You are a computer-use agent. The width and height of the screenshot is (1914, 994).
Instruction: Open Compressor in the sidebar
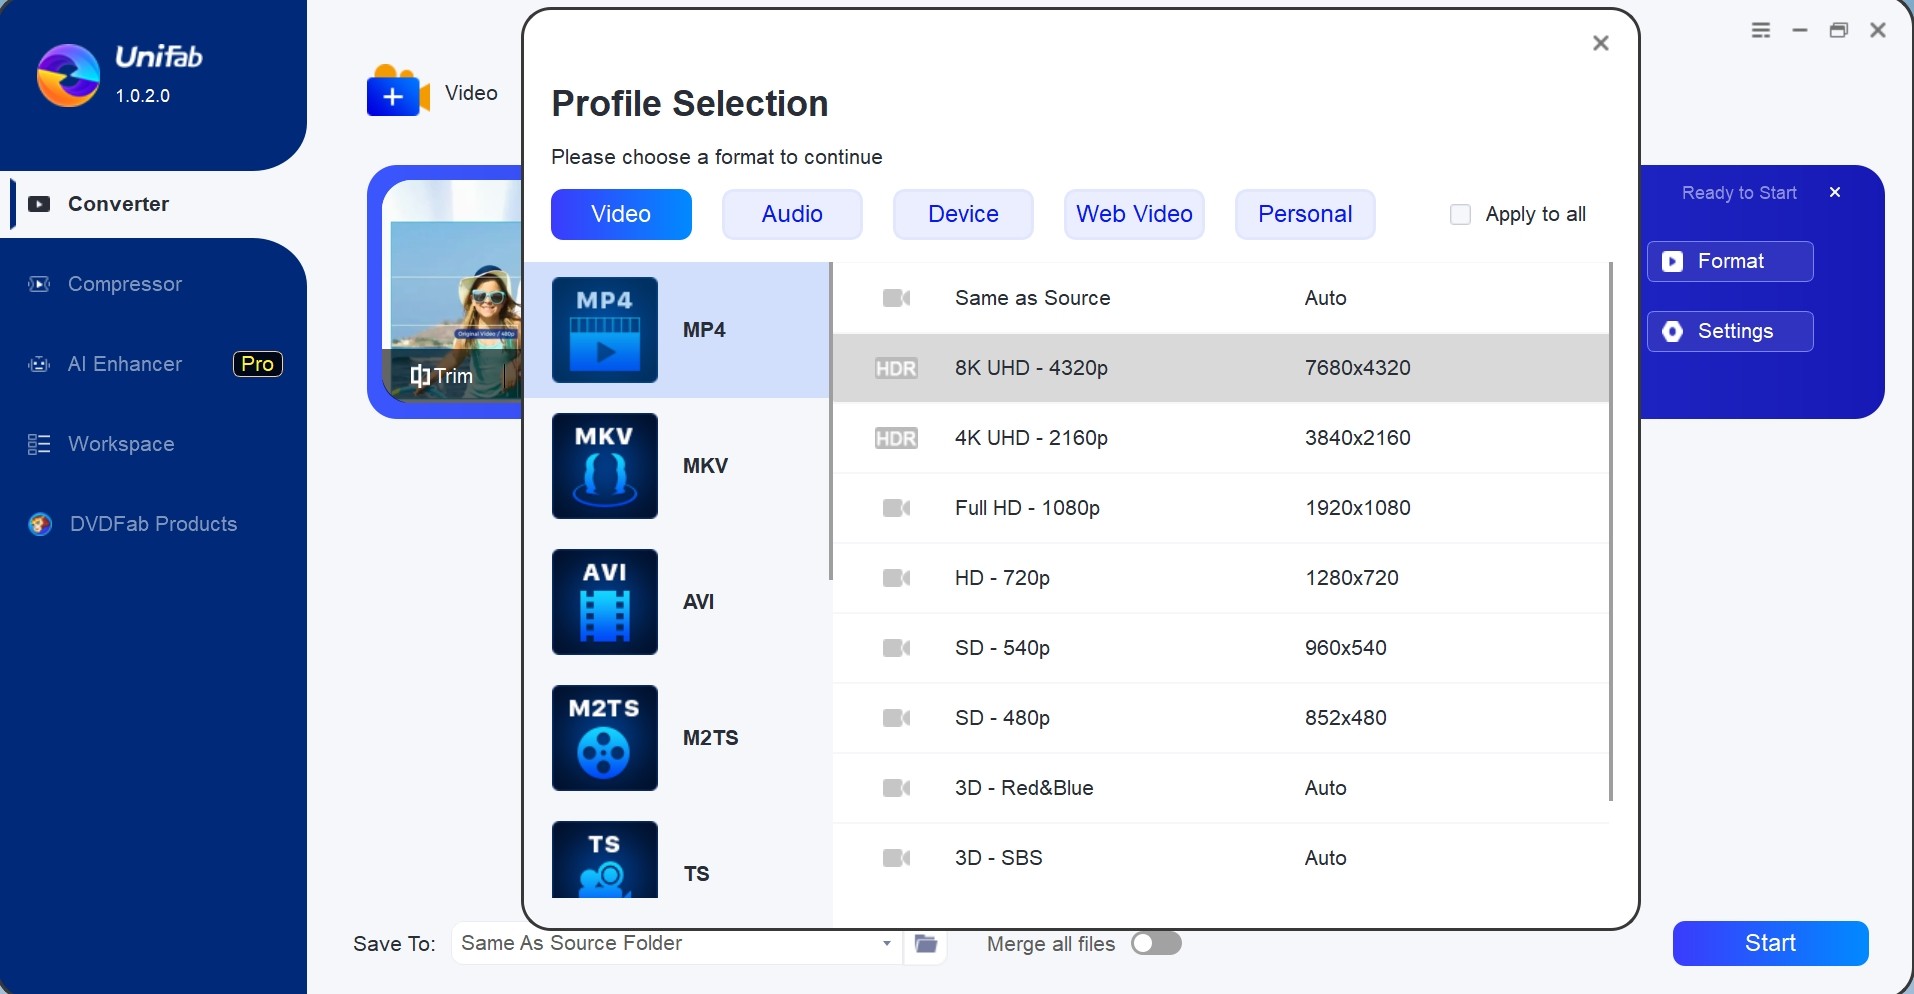tap(125, 285)
